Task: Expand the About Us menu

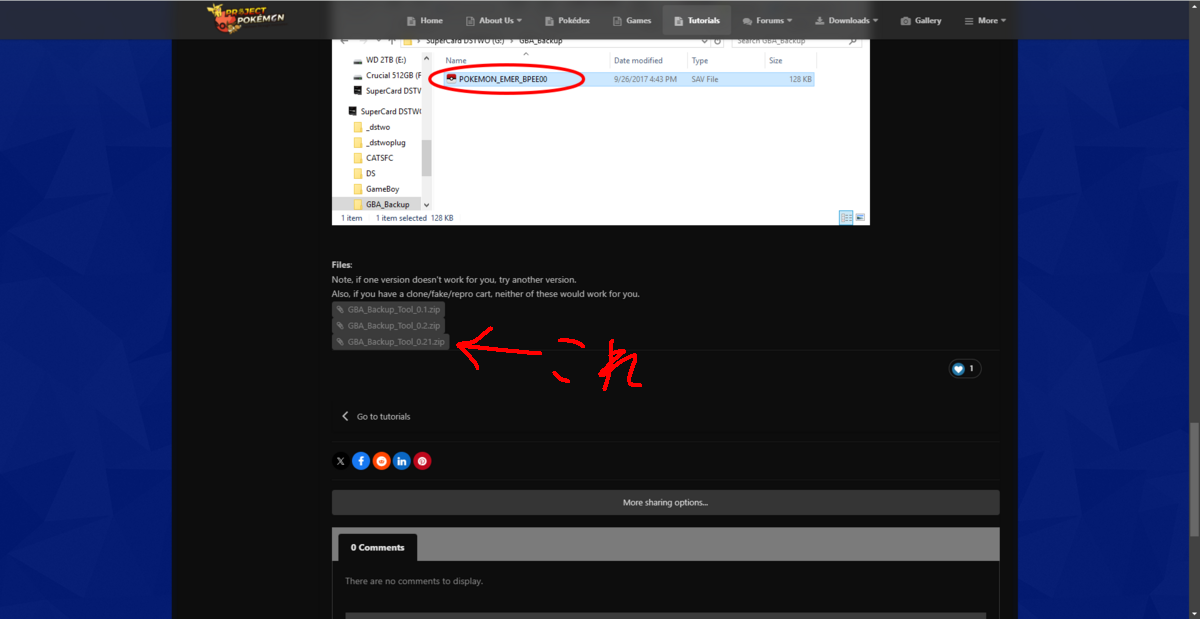Action: [494, 20]
